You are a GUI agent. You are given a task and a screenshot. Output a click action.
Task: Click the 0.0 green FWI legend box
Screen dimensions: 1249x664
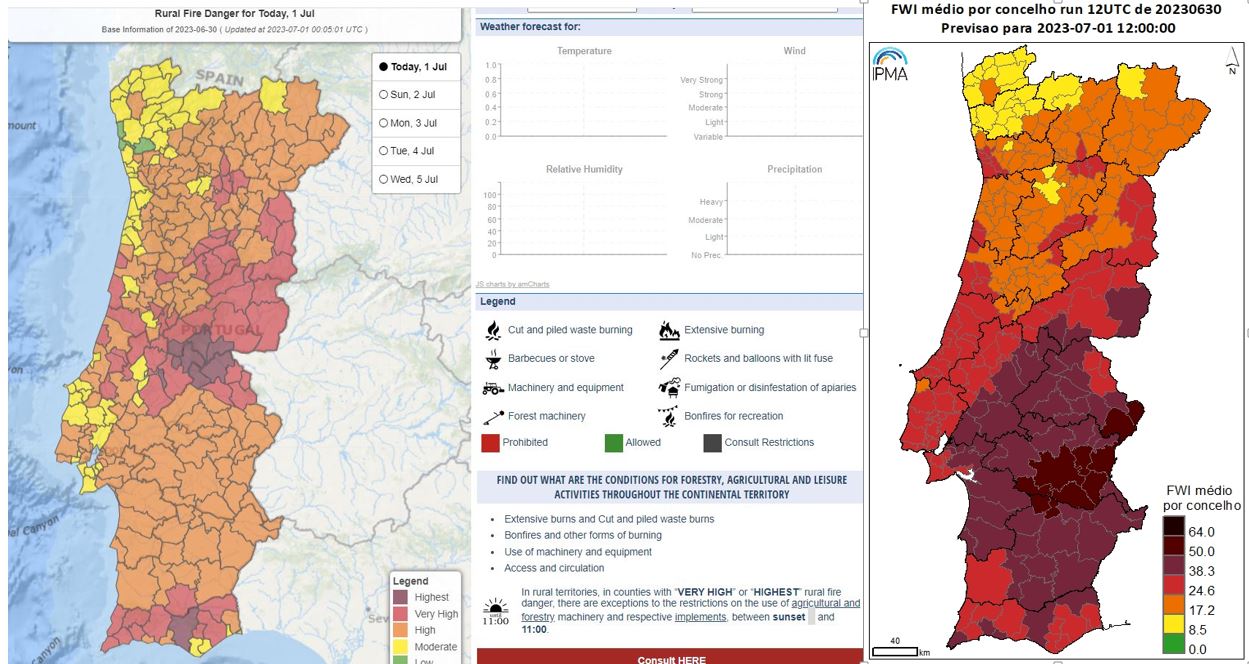1174,642
